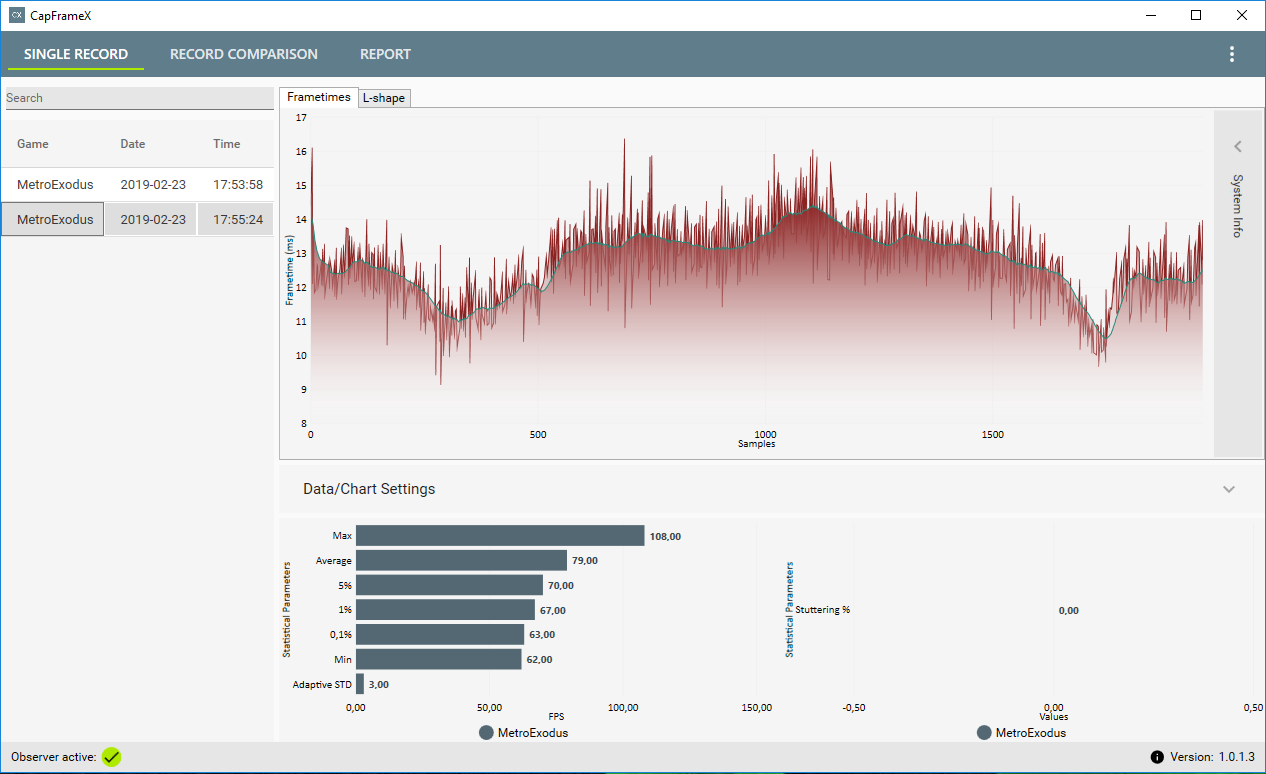Switch to the Single Record tab
1266x774 pixels.
click(x=76, y=54)
